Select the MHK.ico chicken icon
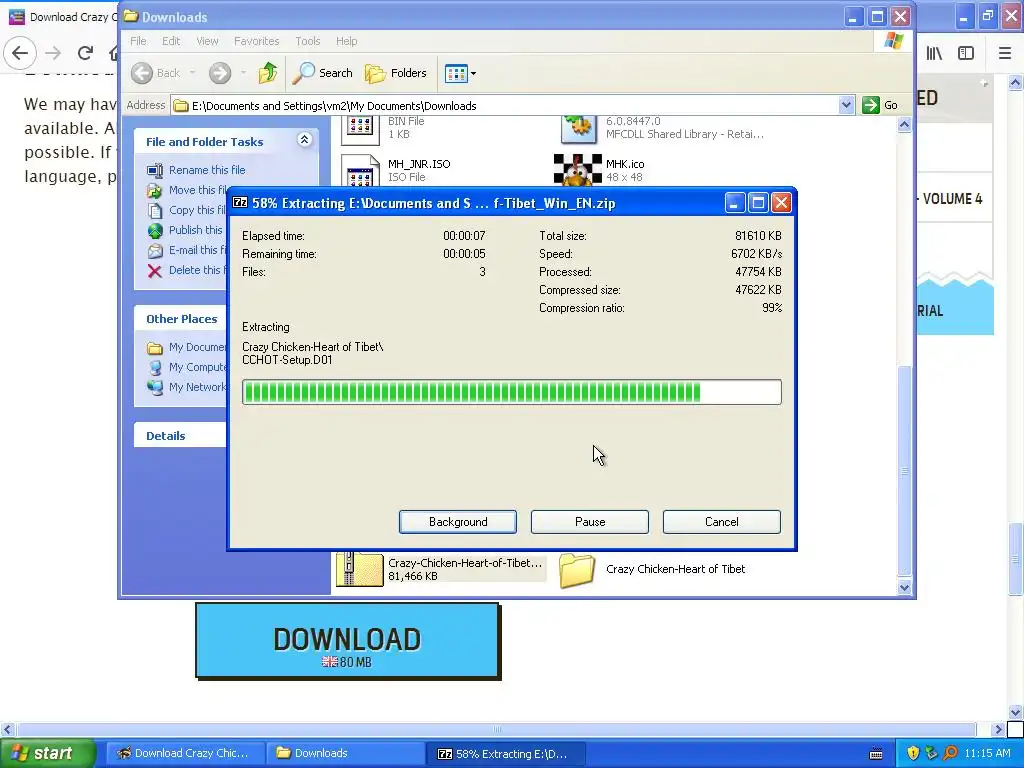The image size is (1024, 768). tap(577, 170)
